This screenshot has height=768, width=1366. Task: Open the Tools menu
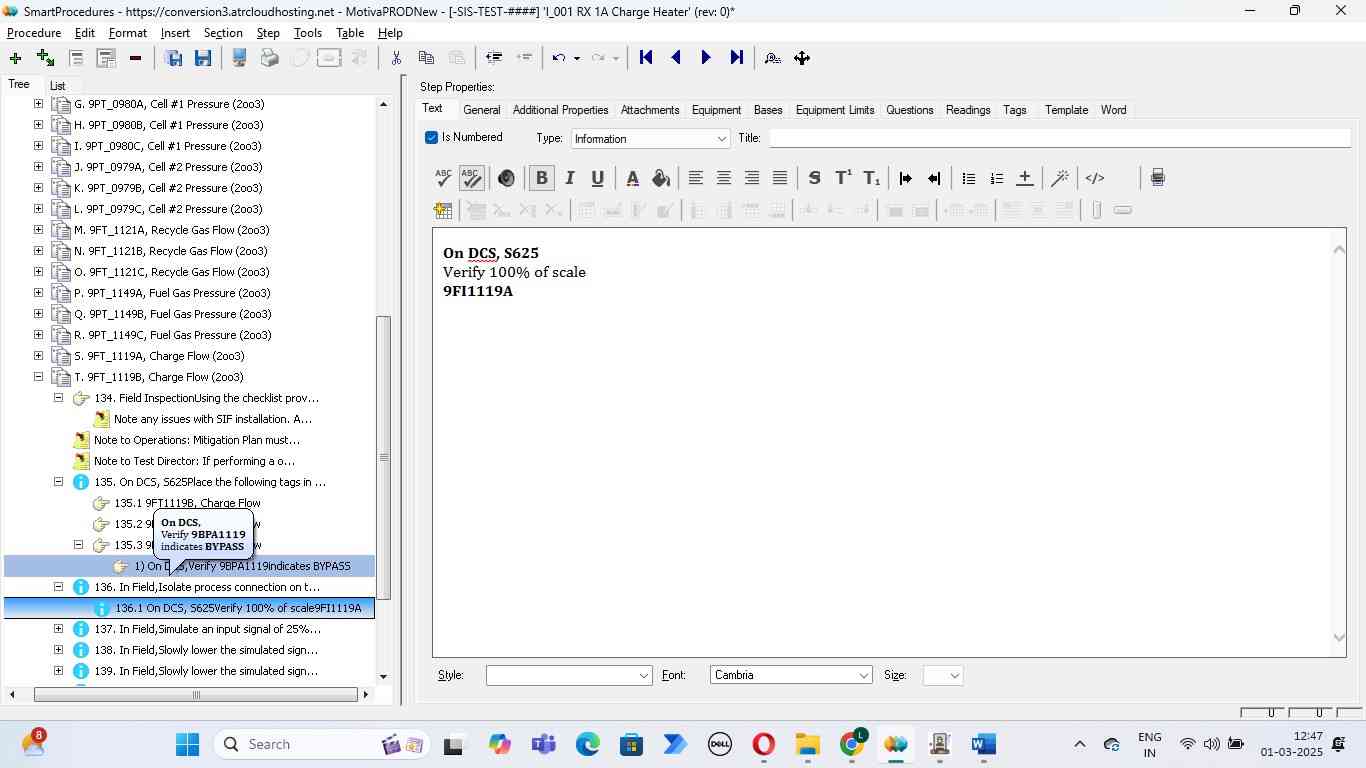pyautogui.click(x=307, y=33)
